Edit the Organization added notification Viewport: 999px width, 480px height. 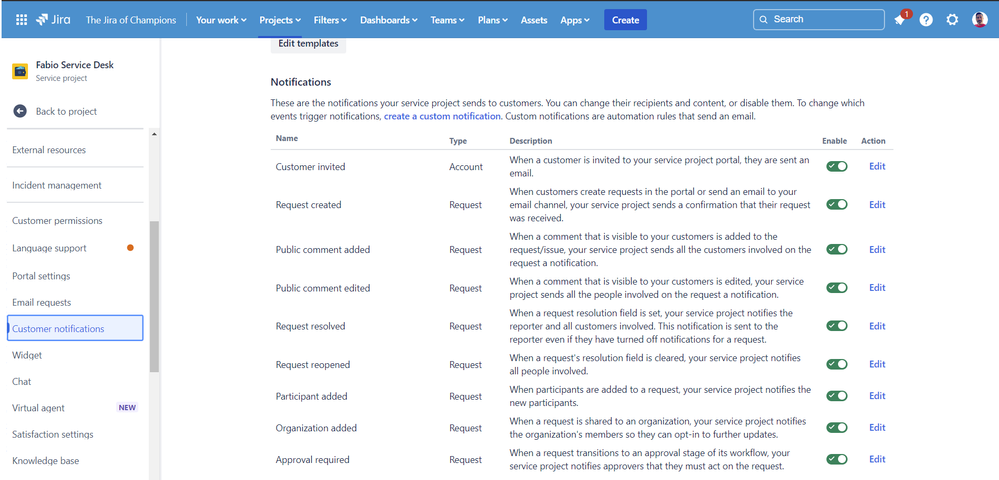[x=877, y=428]
